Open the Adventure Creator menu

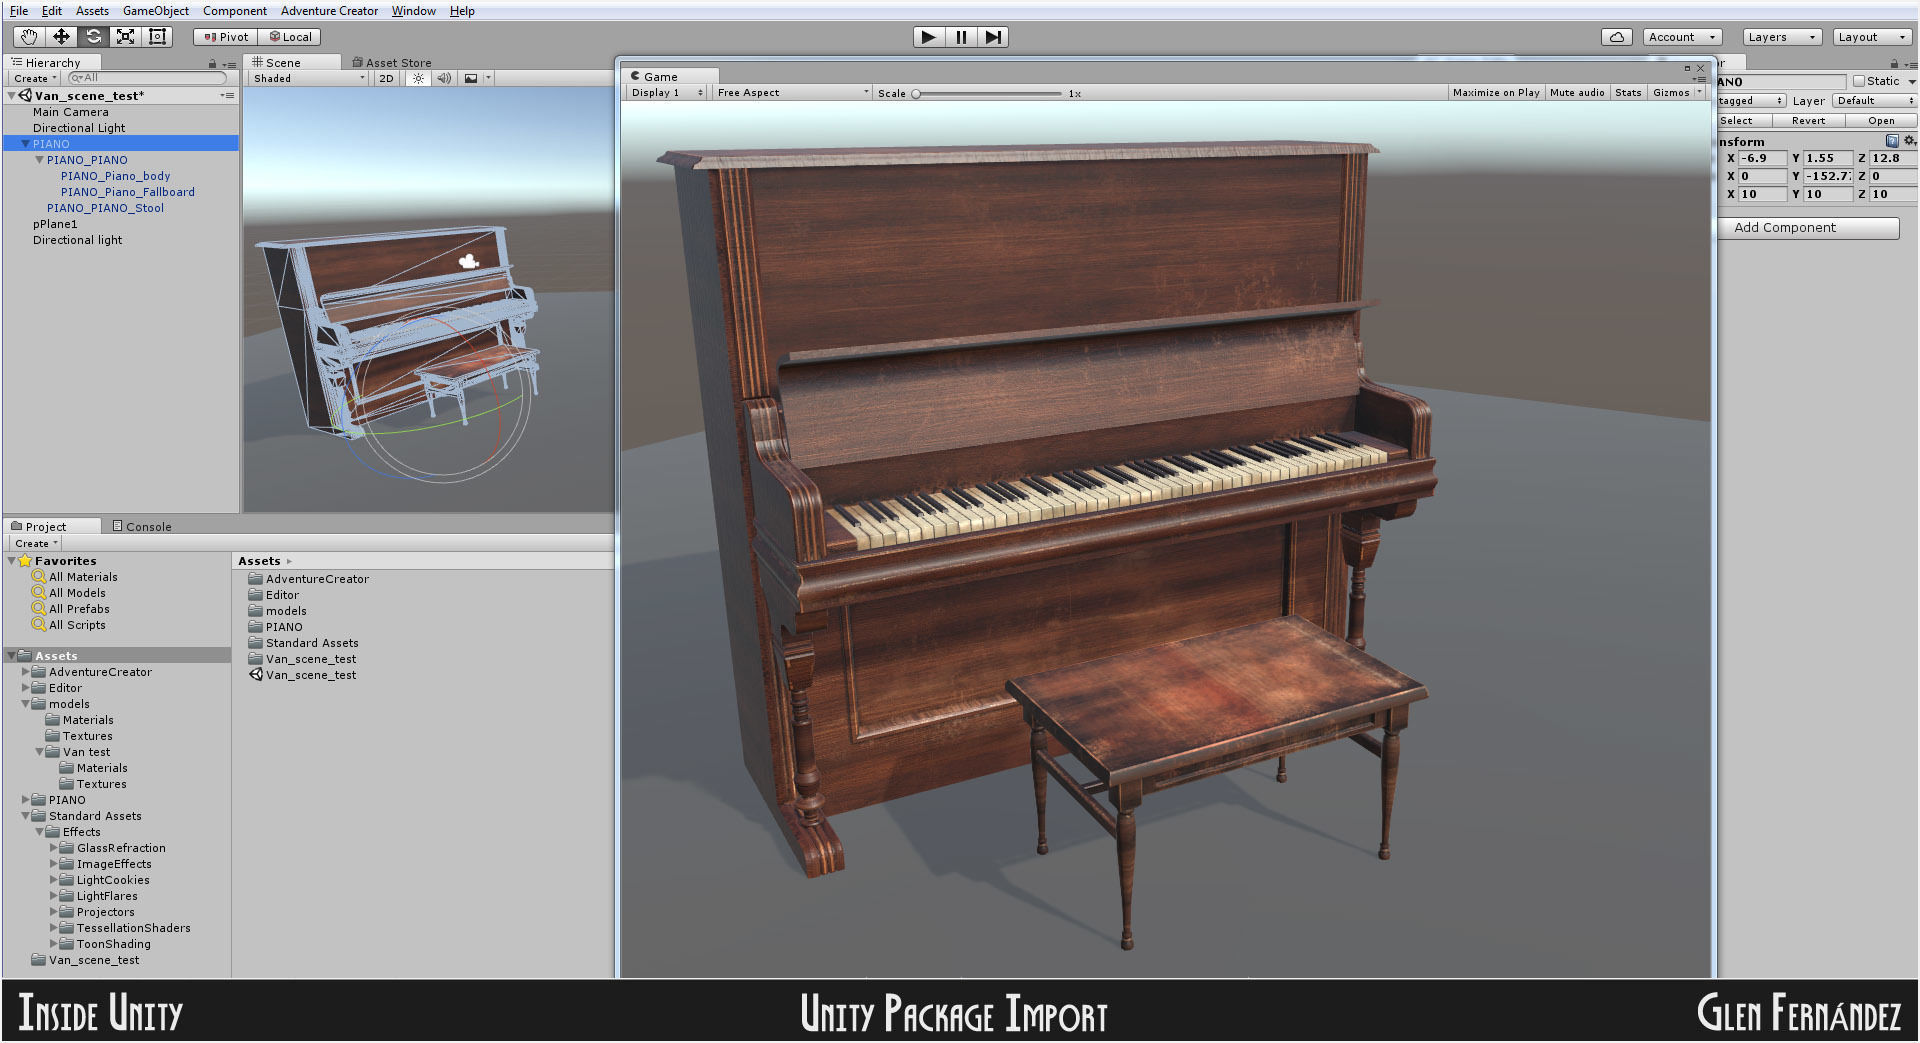click(x=329, y=11)
